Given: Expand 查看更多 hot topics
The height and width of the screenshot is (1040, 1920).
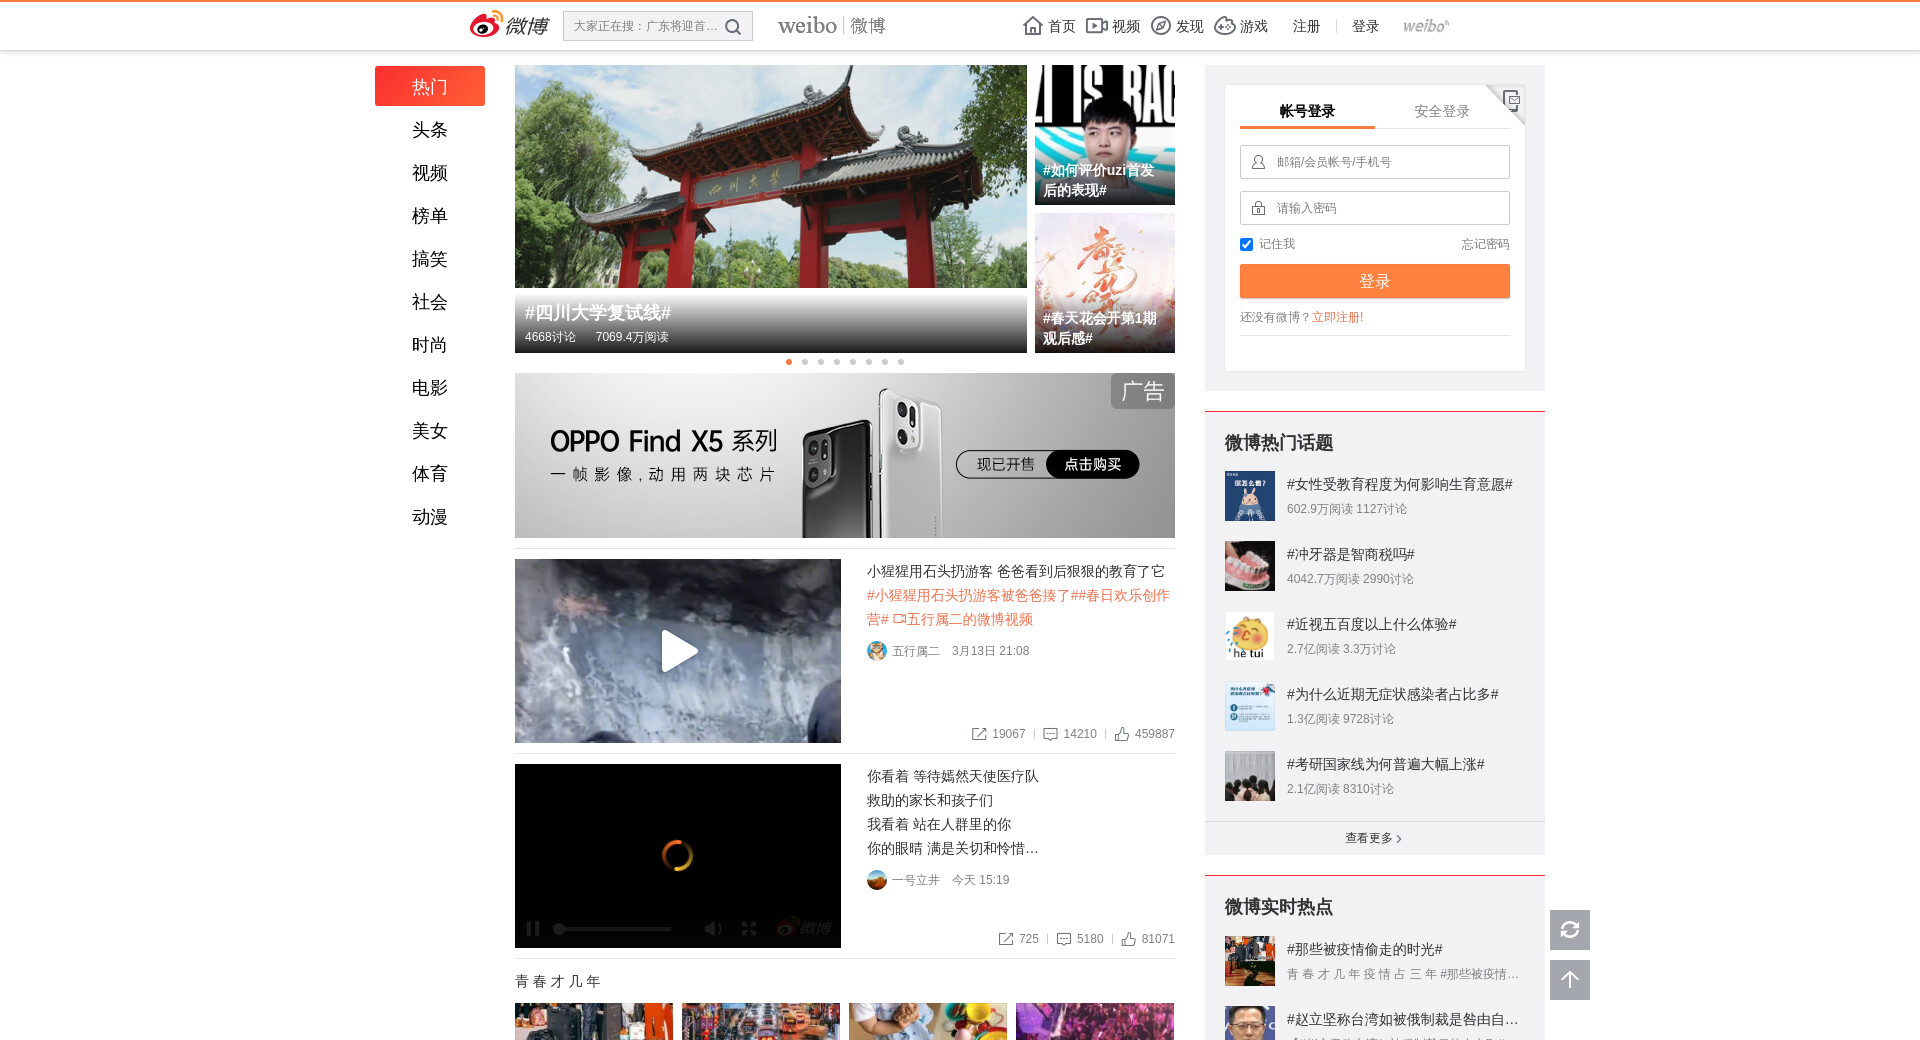Looking at the screenshot, I should tap(1373, 838).
